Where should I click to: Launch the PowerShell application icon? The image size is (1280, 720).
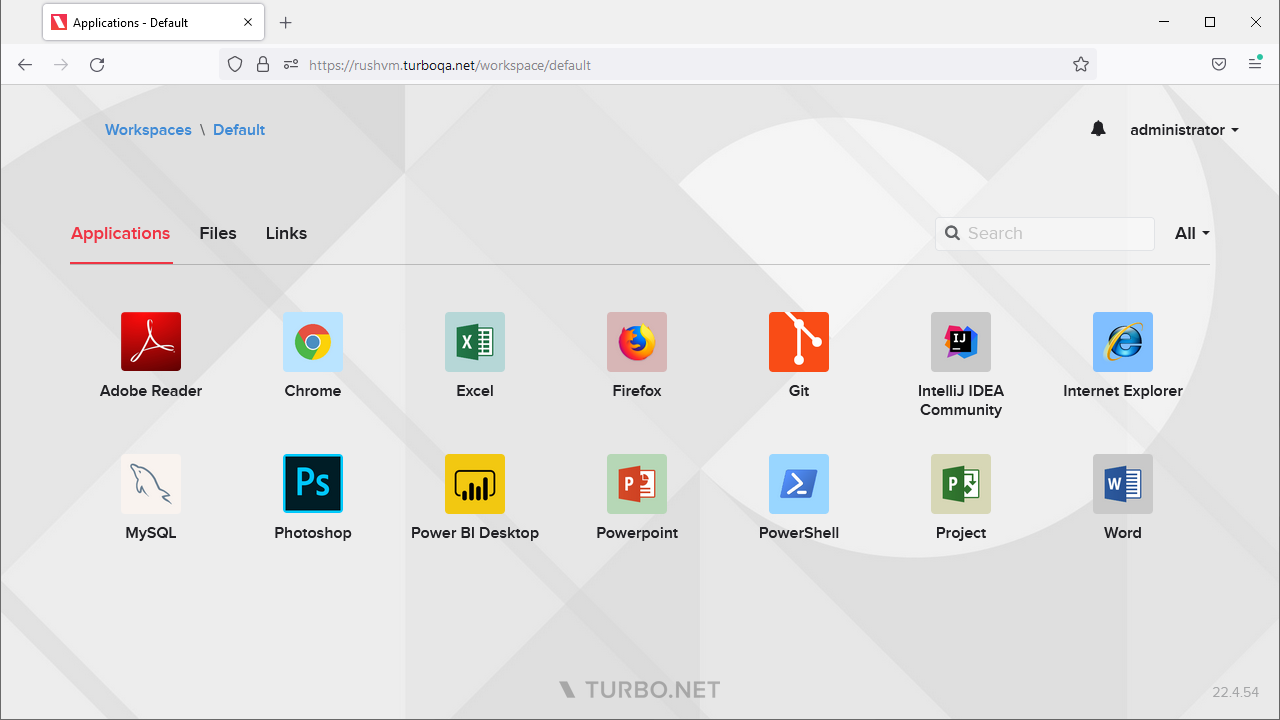point(799,484)
